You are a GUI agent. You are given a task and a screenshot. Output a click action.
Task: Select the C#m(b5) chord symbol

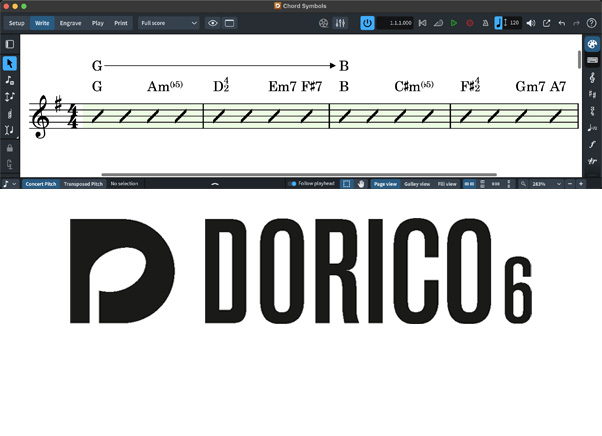point(414,86)
